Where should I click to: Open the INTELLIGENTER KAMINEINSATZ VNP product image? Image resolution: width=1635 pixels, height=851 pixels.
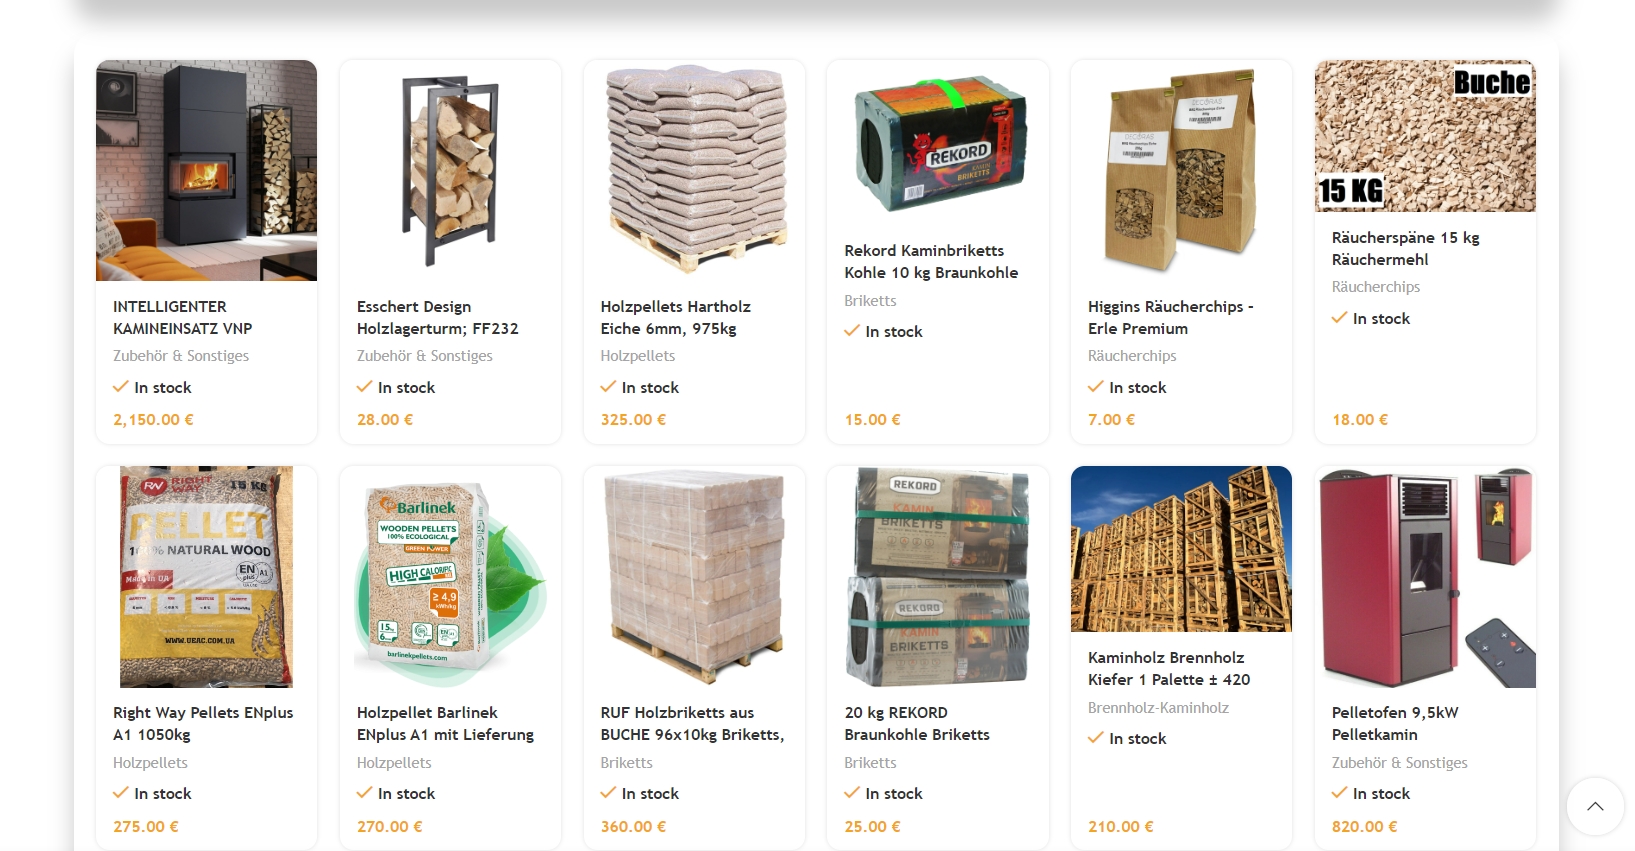[x=206, y=170]
